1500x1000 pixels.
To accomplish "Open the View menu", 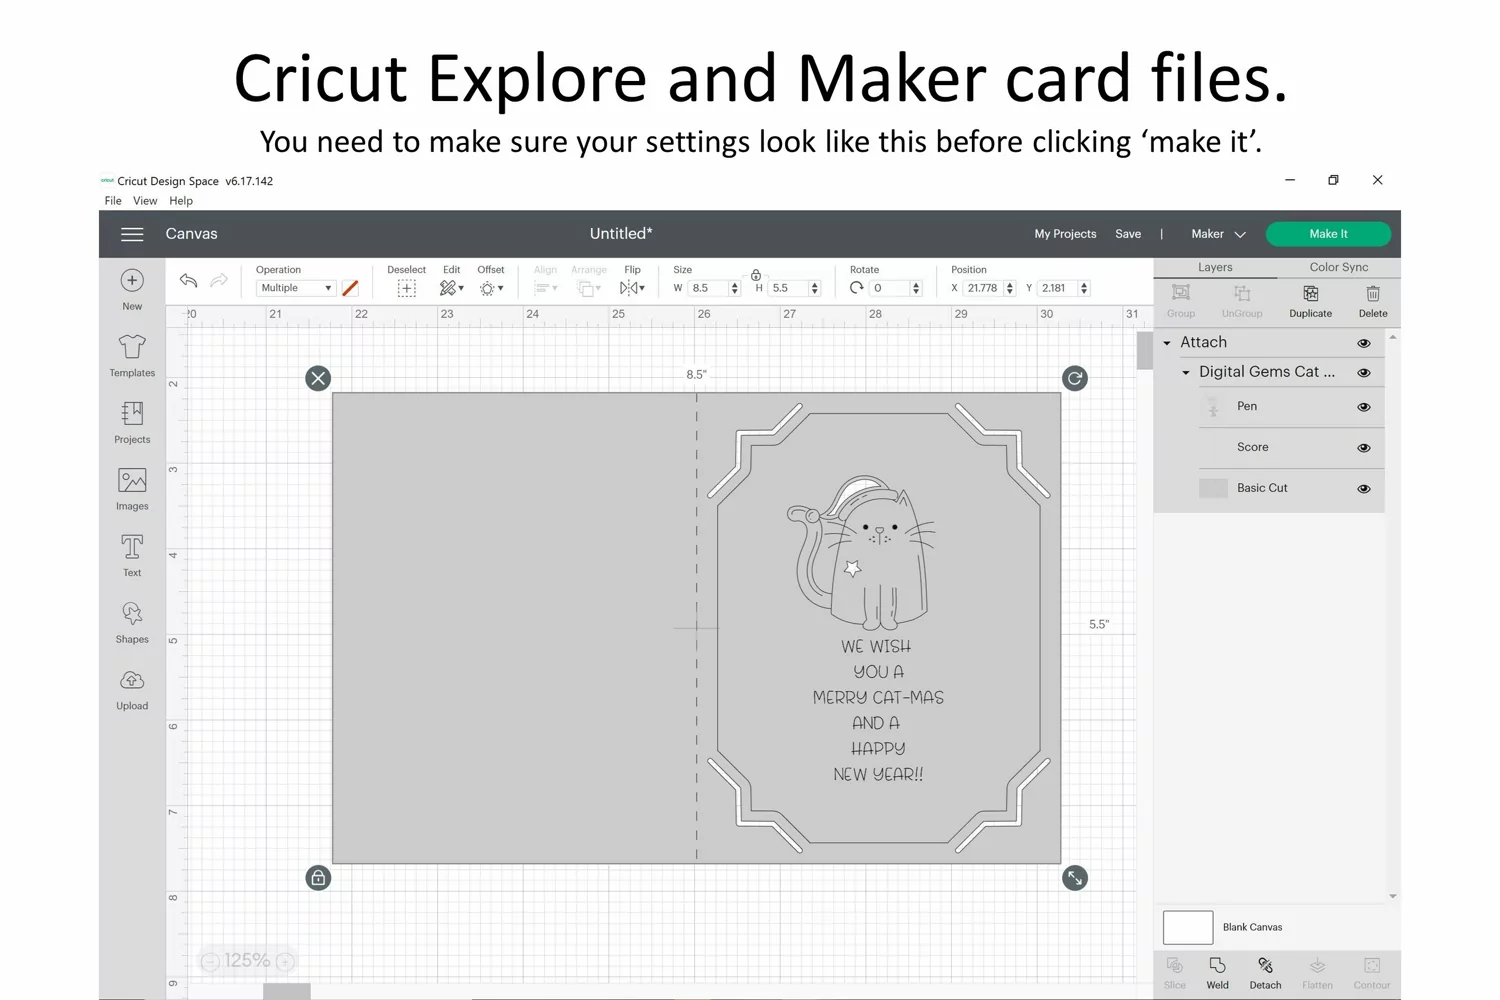I will pos(145,201).
